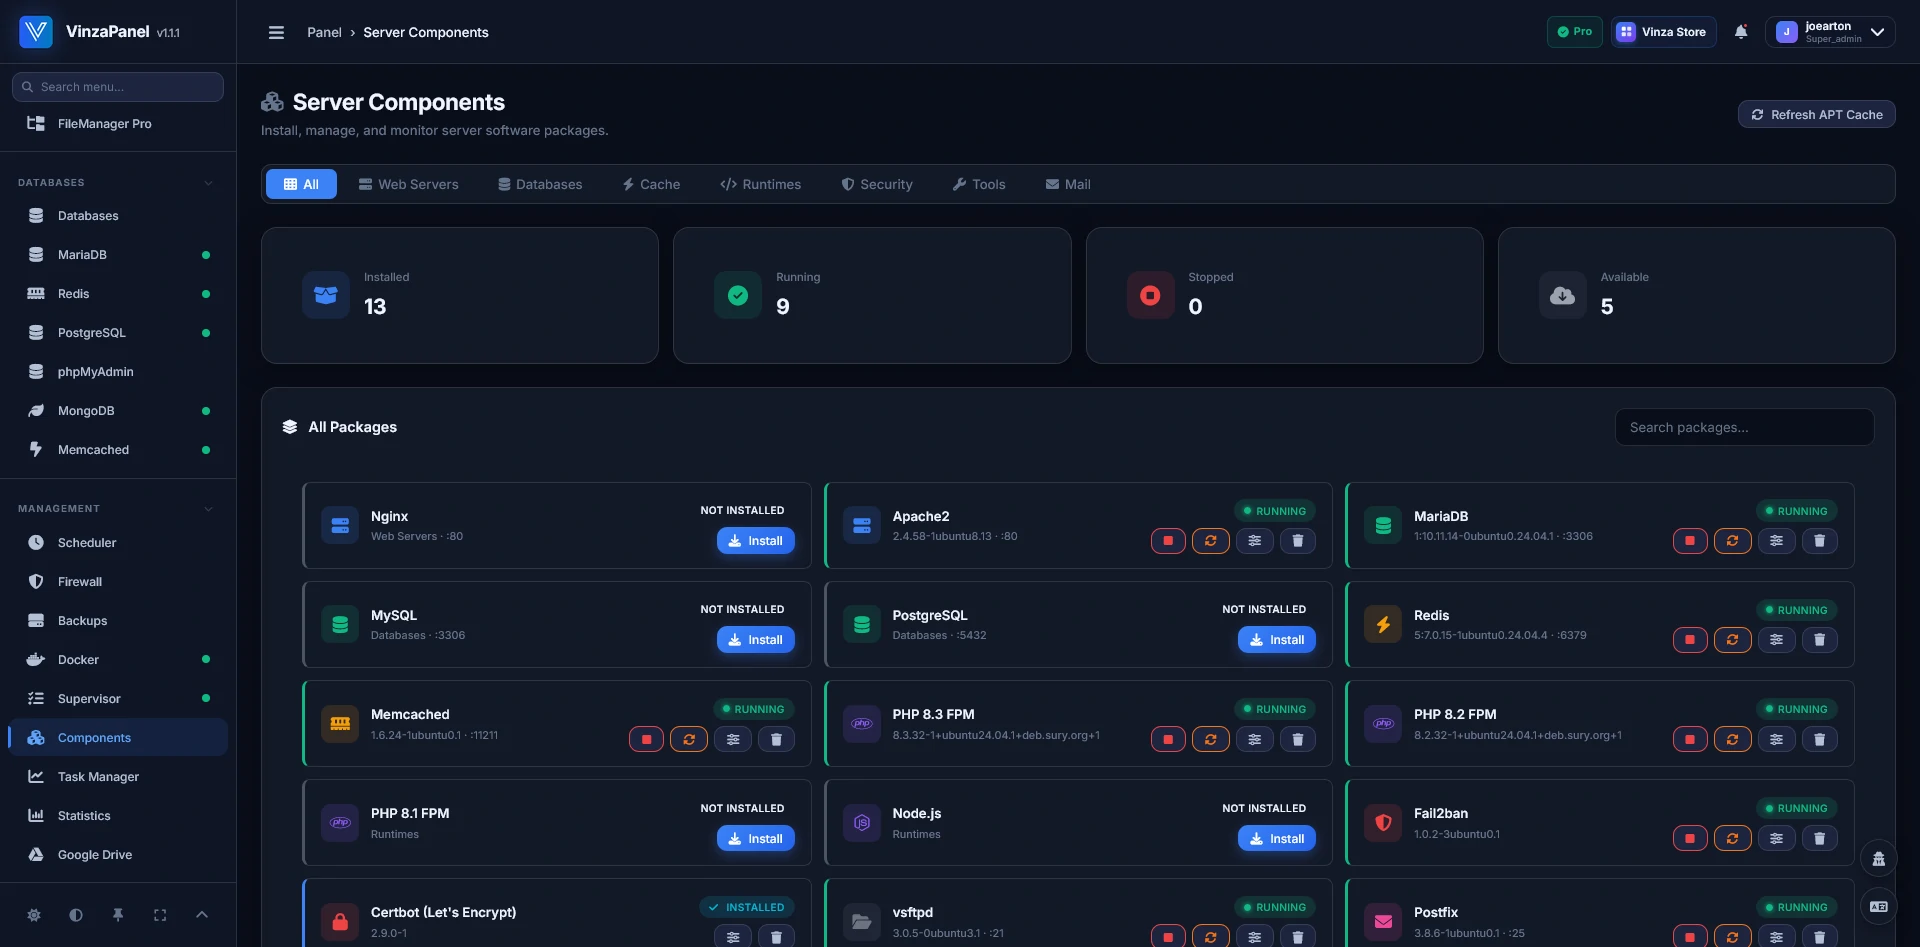The image size is (1920, 947).
Task: Open Fail2ban configuration settings
Action: click(x=1776, y=838)
